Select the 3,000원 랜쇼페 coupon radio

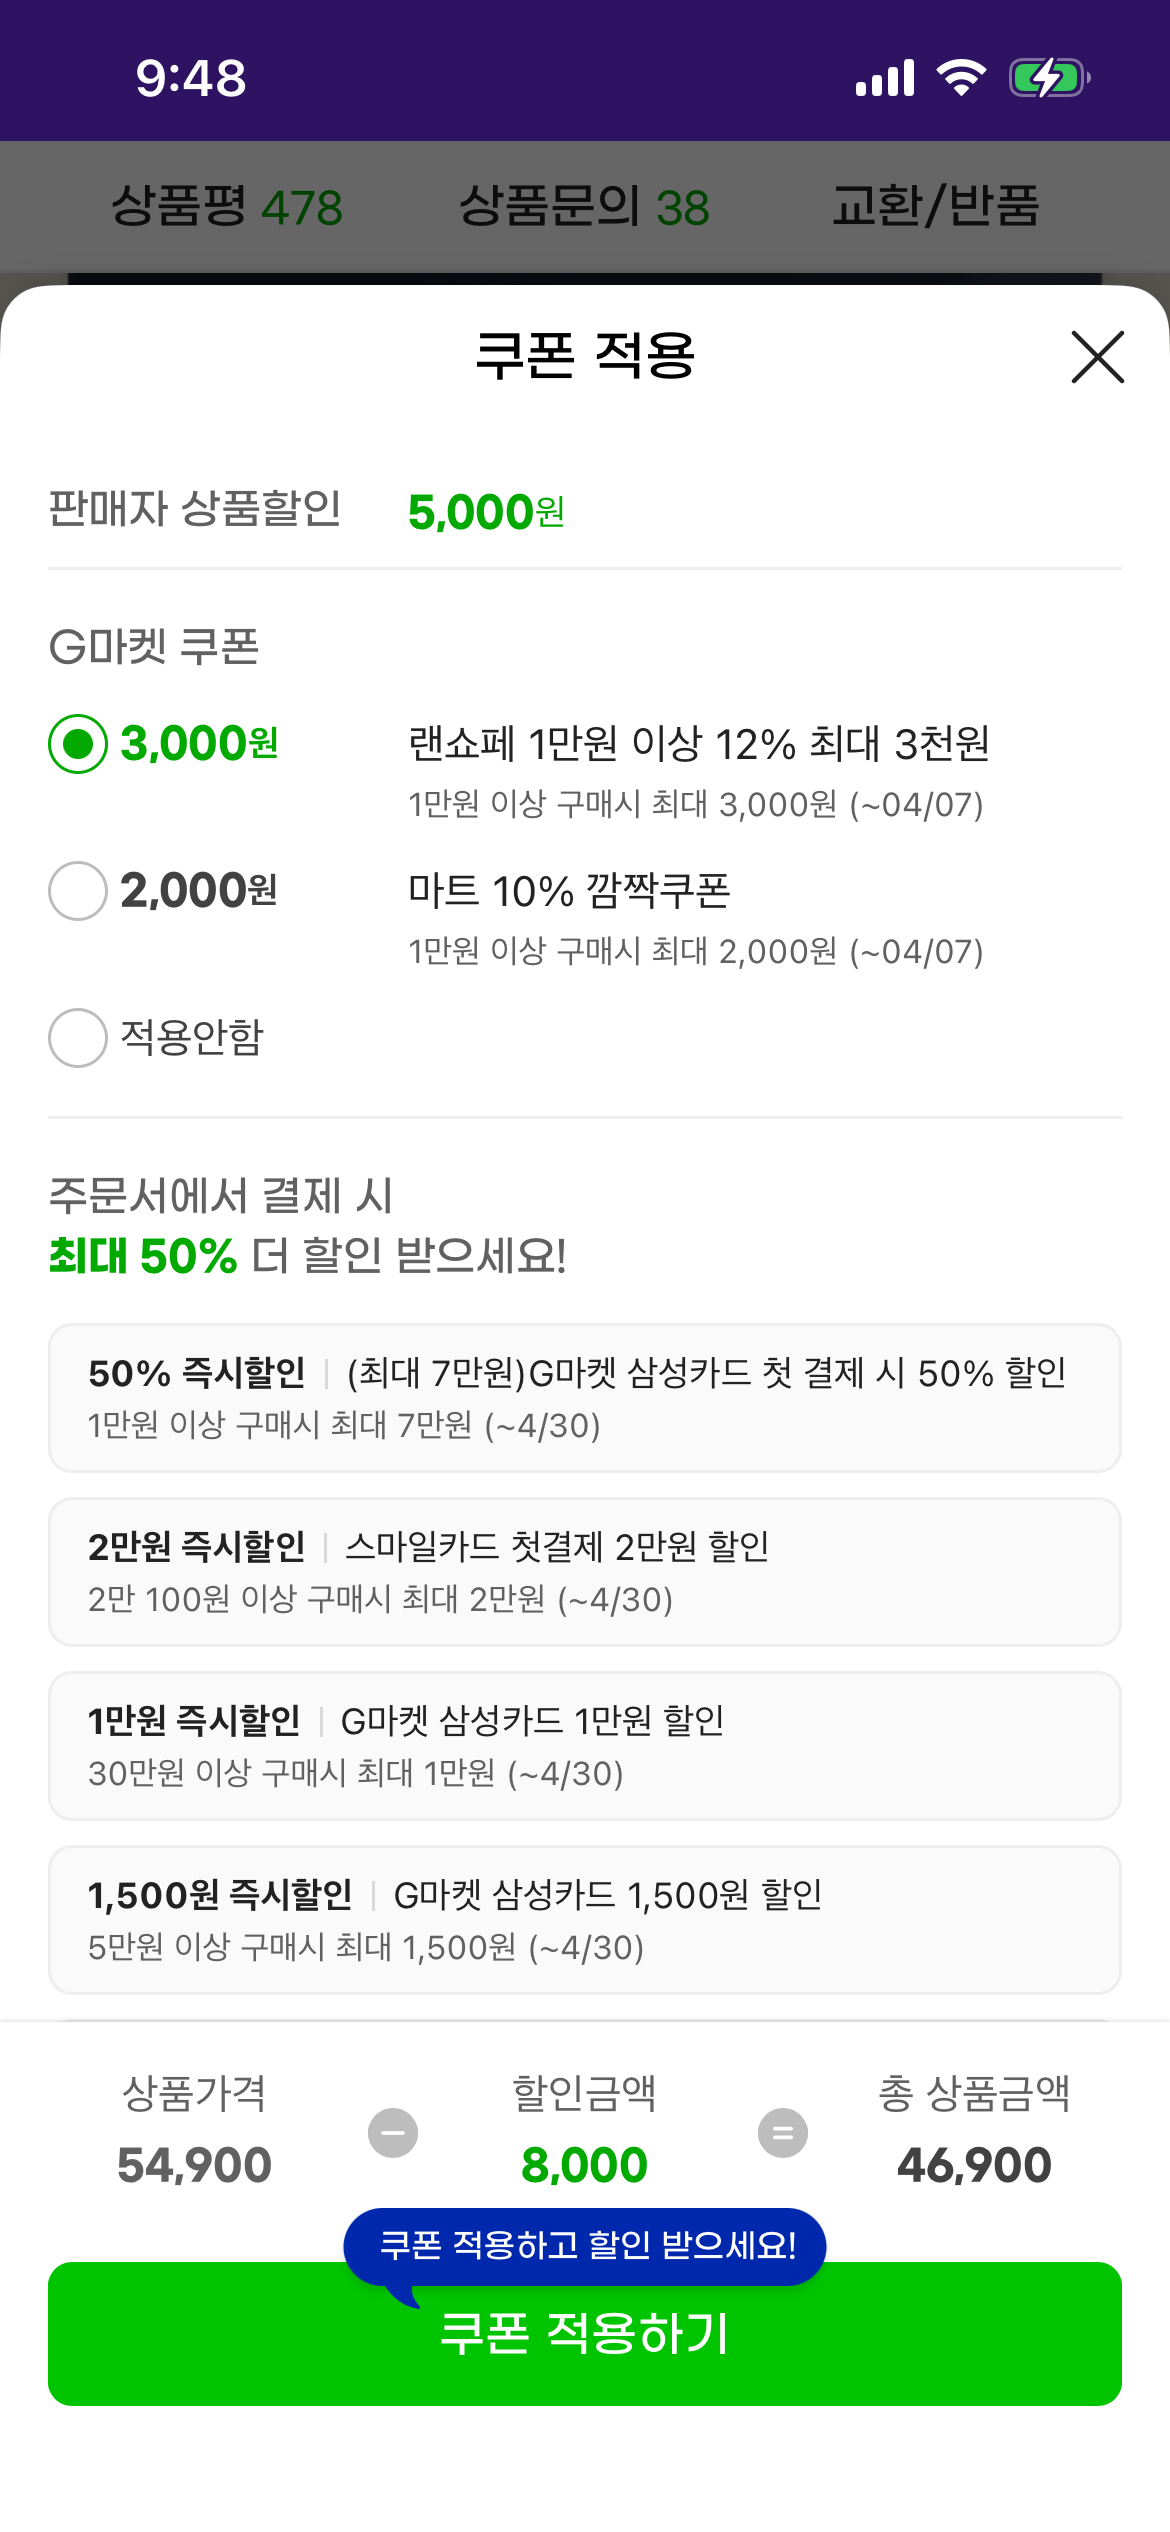click(x=78, y=744)
